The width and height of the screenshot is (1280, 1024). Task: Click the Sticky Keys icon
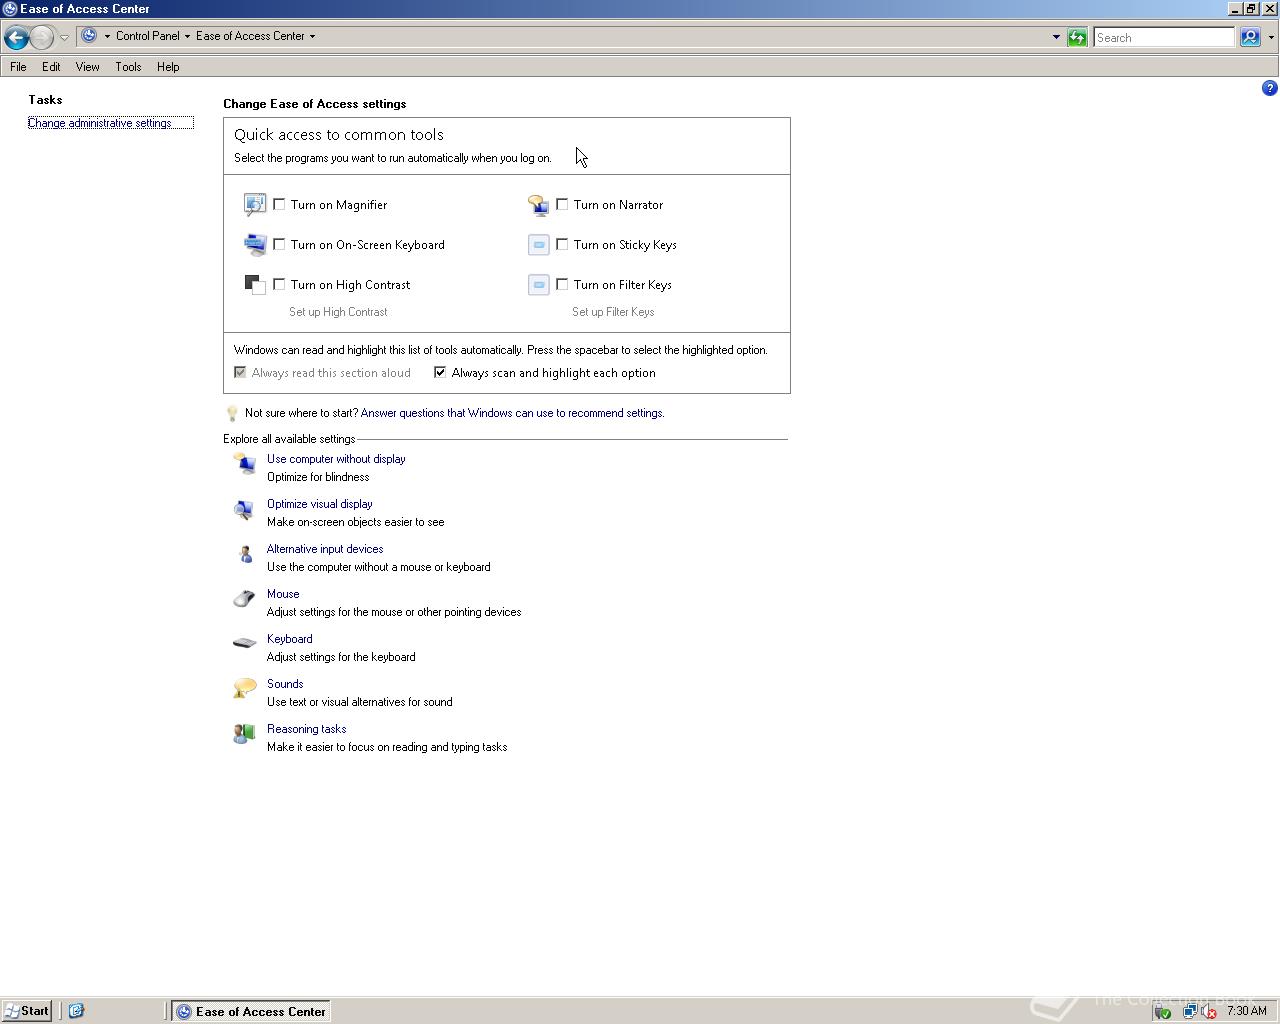point(538,245)
